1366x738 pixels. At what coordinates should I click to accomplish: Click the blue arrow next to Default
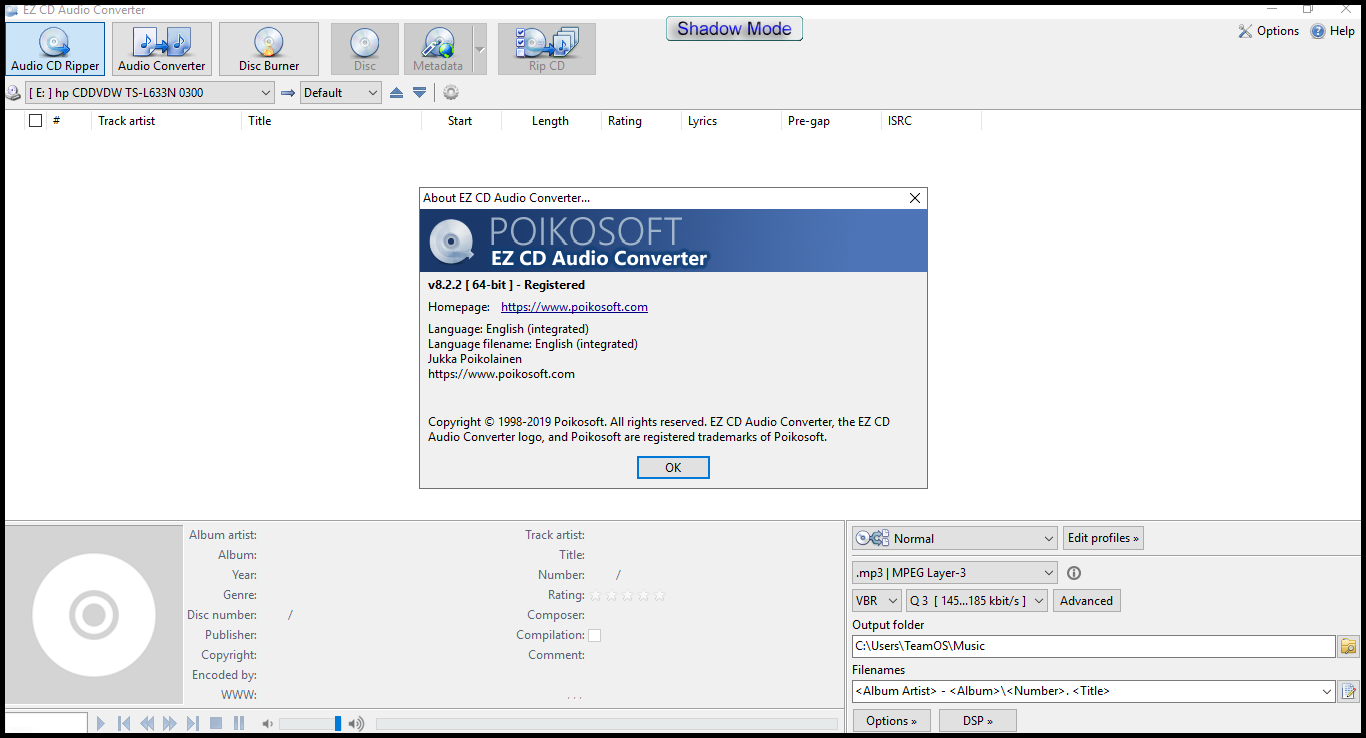click(288, 93)
